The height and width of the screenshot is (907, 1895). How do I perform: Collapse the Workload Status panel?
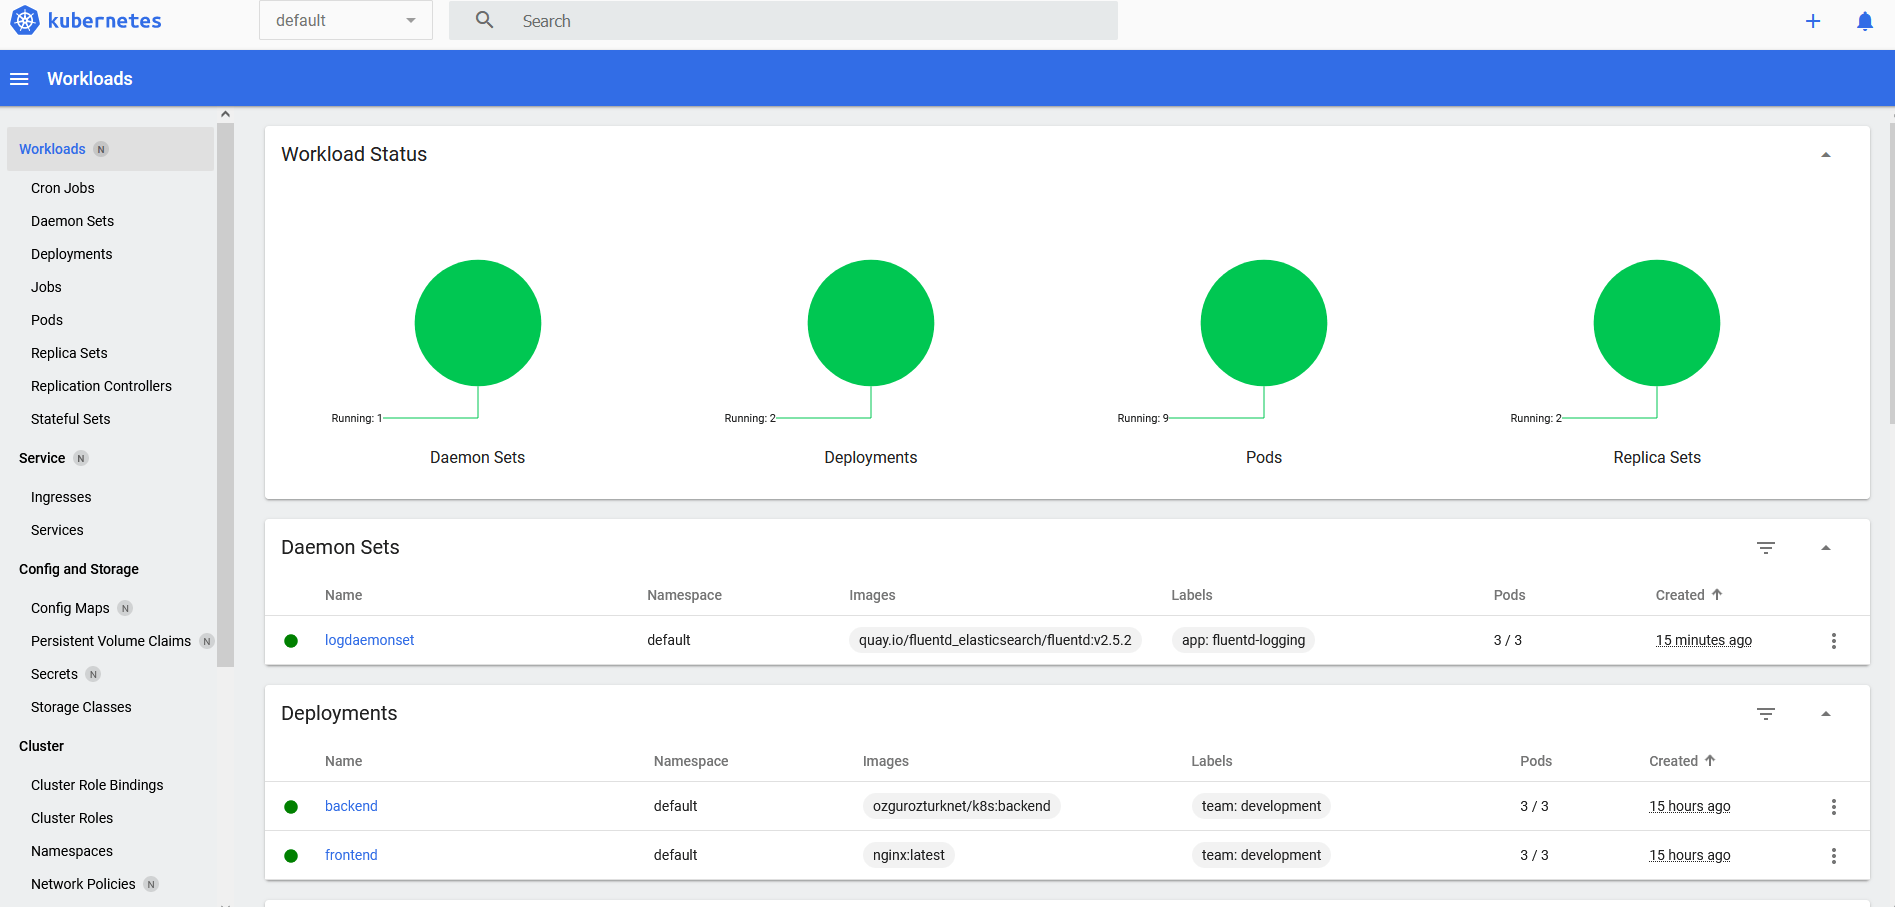click(1826, 153)
